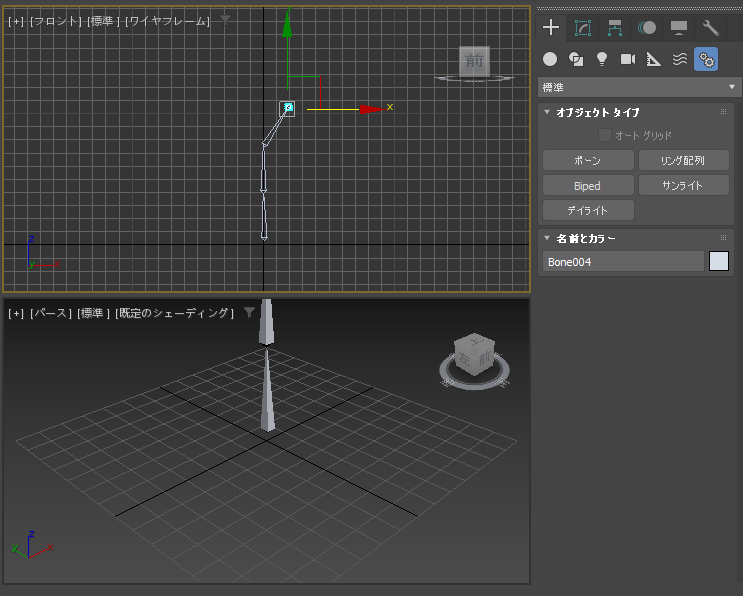
Task: Click the [+] menu in perspective viewport
Action: [x=16, y=313]
